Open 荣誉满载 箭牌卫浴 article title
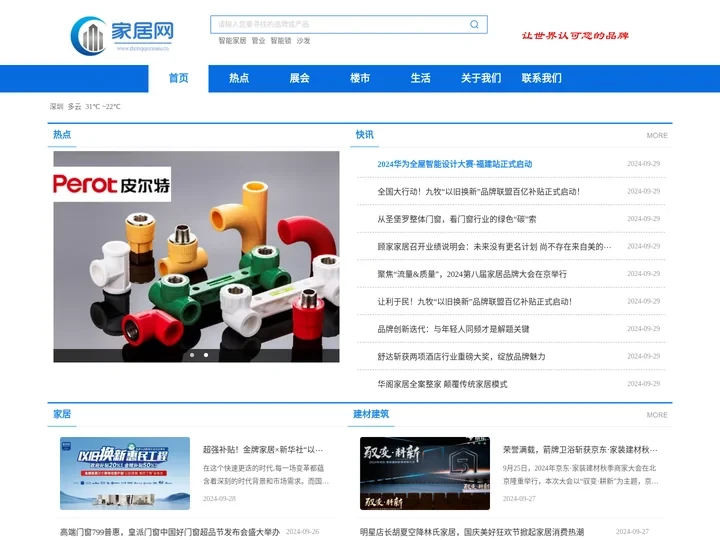 580,450
